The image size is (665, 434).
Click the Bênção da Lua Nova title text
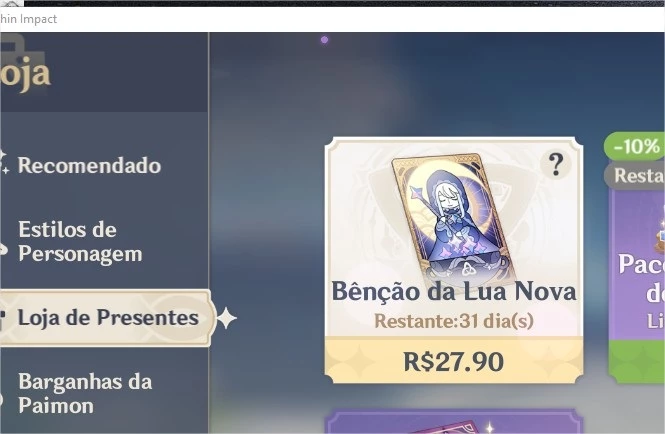point(454,291)
